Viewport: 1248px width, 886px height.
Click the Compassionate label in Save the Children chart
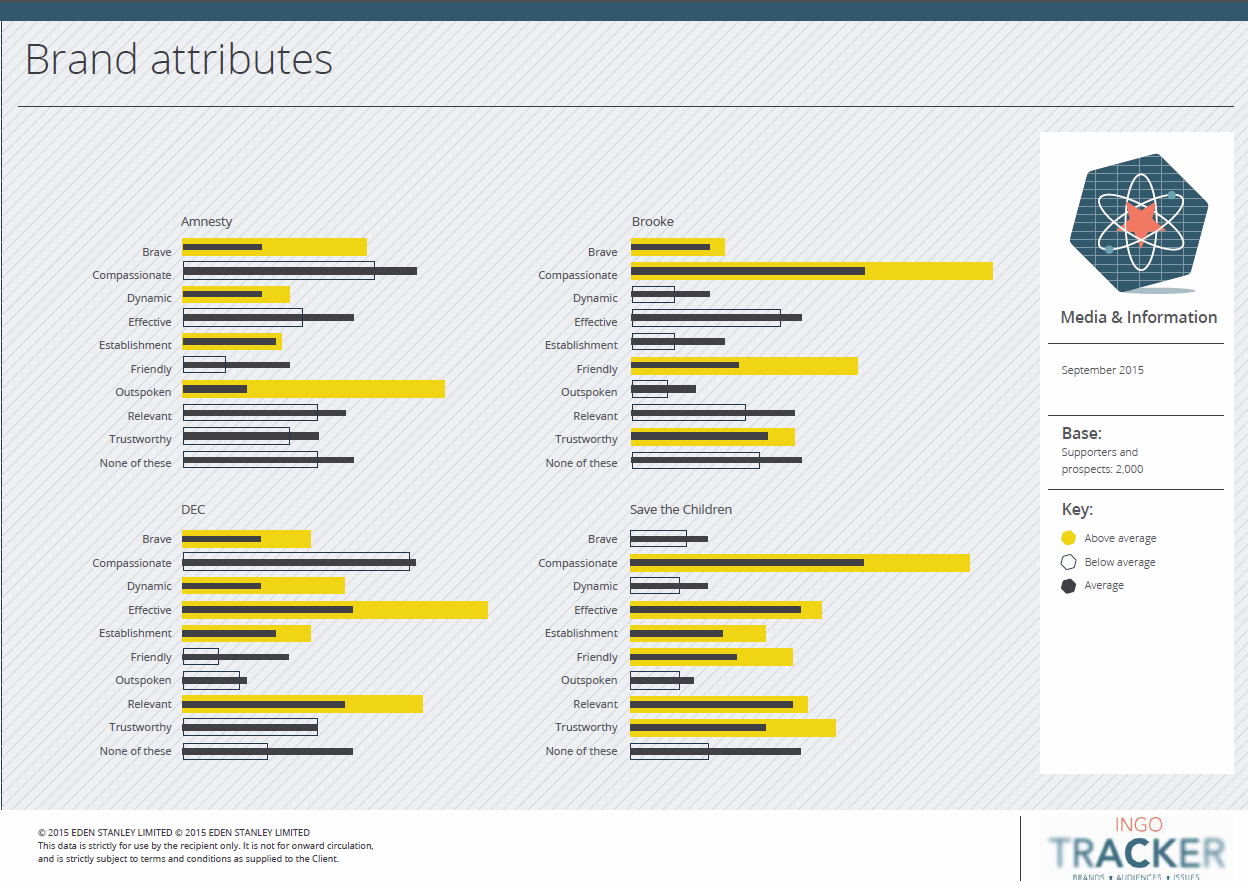578,563
